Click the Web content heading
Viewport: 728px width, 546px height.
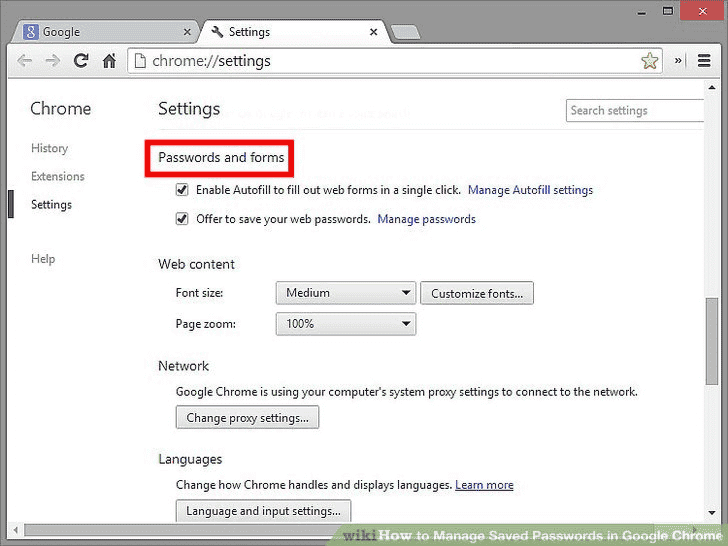pos(196,264)
